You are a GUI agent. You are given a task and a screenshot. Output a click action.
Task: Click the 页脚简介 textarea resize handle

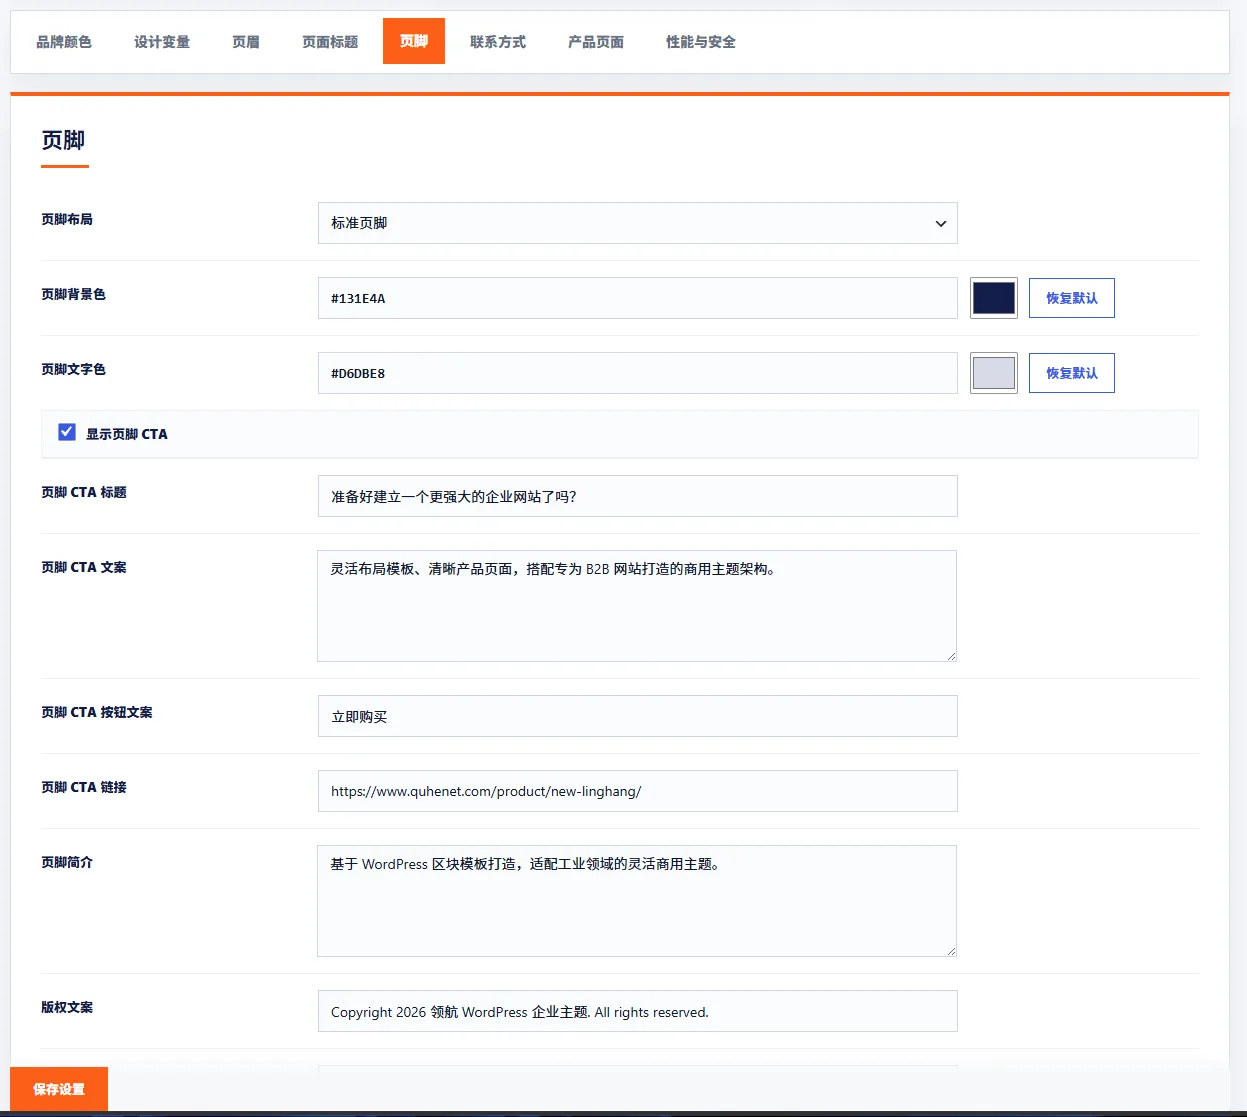(x=951, y=951)
